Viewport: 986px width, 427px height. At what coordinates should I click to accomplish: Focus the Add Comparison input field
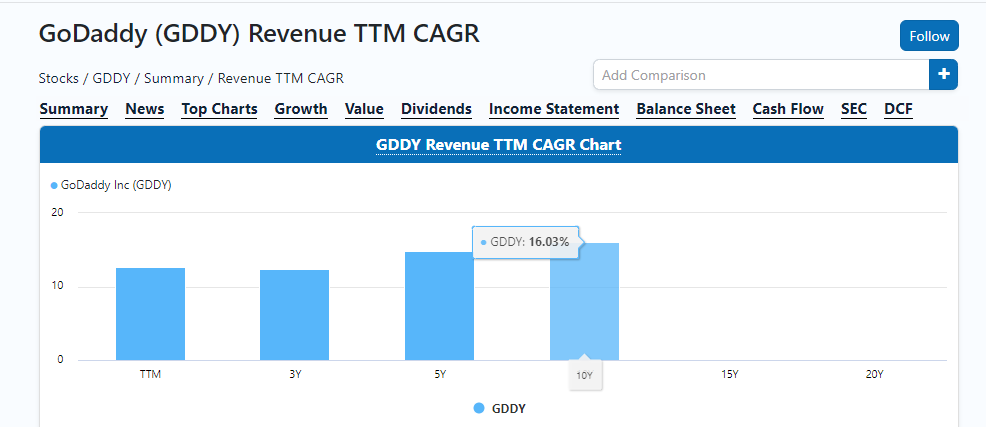tap(761, 75)
